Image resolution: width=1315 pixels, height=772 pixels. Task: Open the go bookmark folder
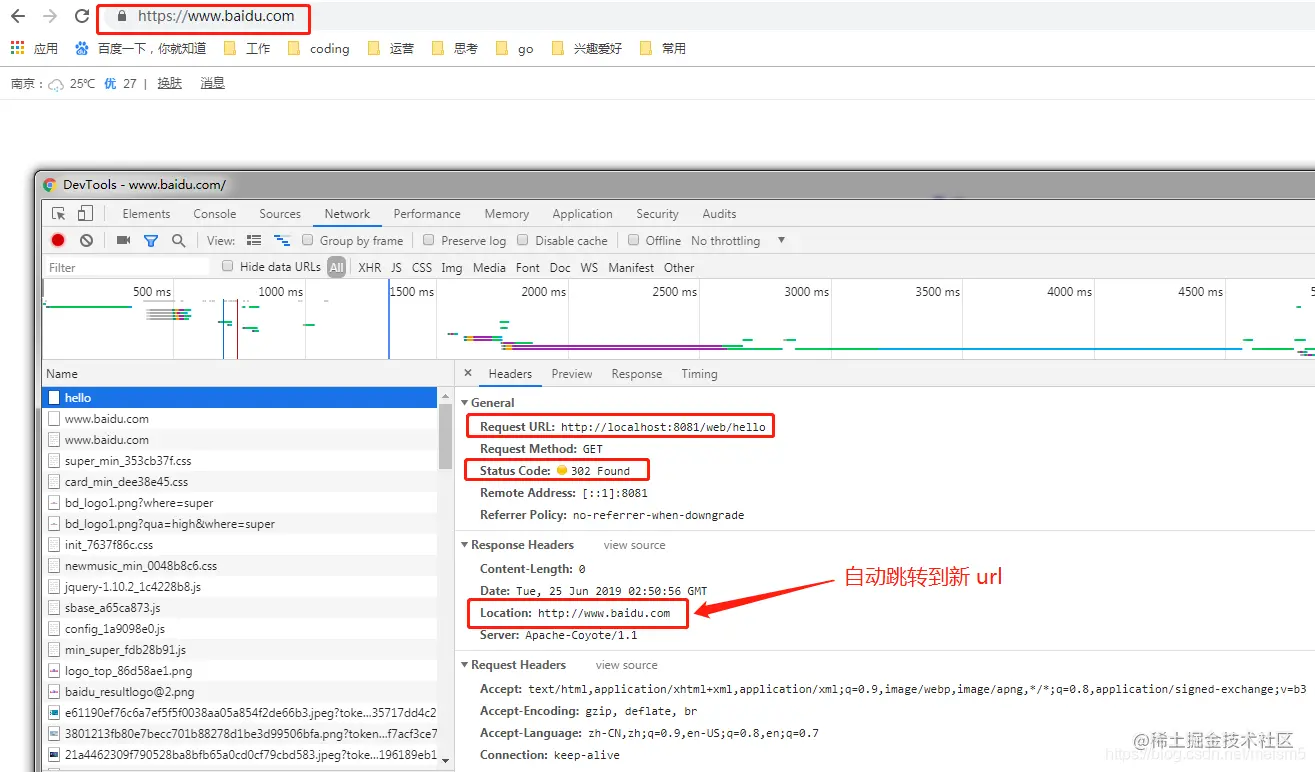coord(514,48)
